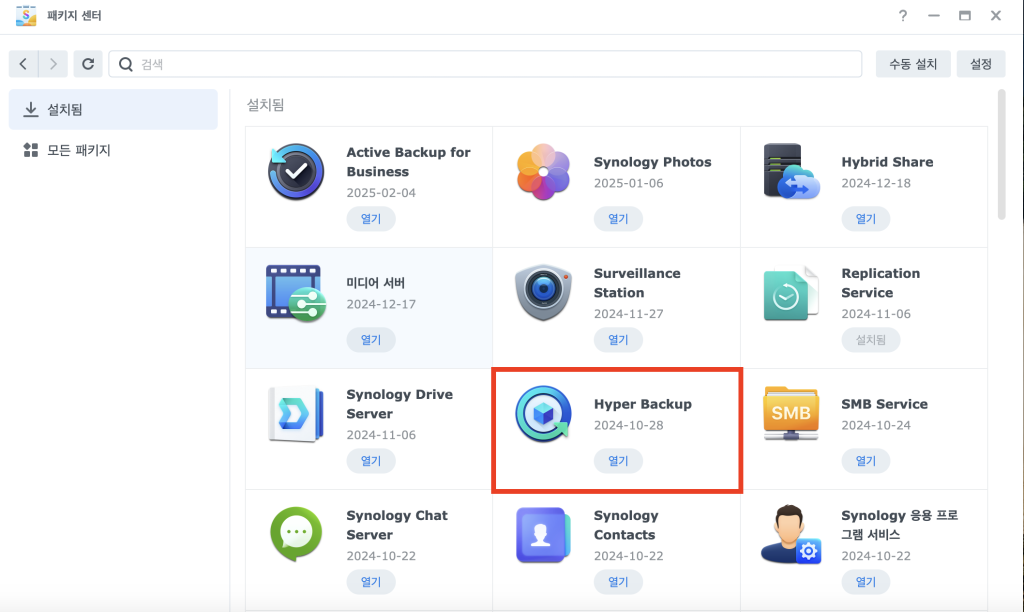Click the Package Center logo icon
This screenshot has width=1024, height=612.
tap(25, 15)
